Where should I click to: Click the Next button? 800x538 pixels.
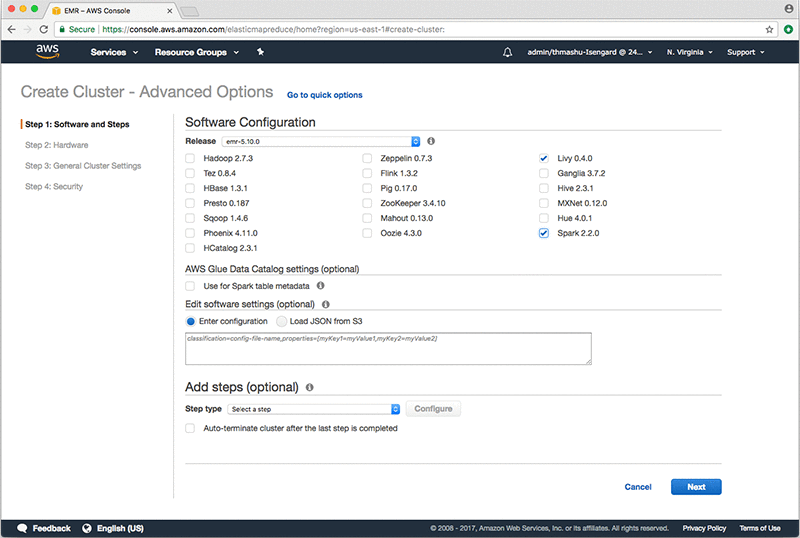(x=696, y=487)
